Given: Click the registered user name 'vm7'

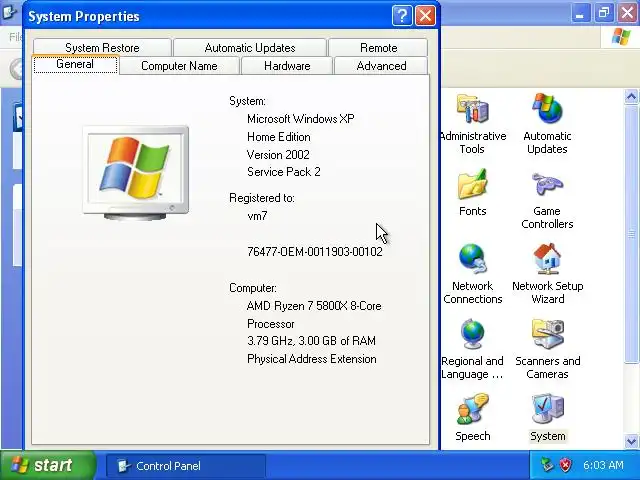Looking at the screenshot, I should click(257, 216).
